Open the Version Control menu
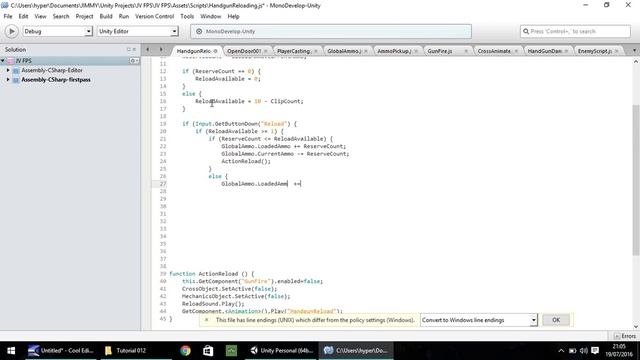The image size is (640, 360). click(154, 16)
